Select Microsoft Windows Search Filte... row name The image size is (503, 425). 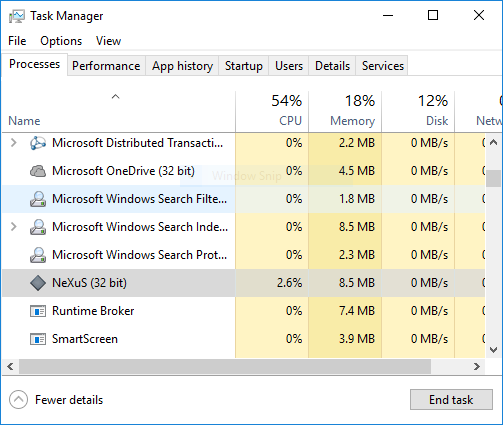point(140,199)
